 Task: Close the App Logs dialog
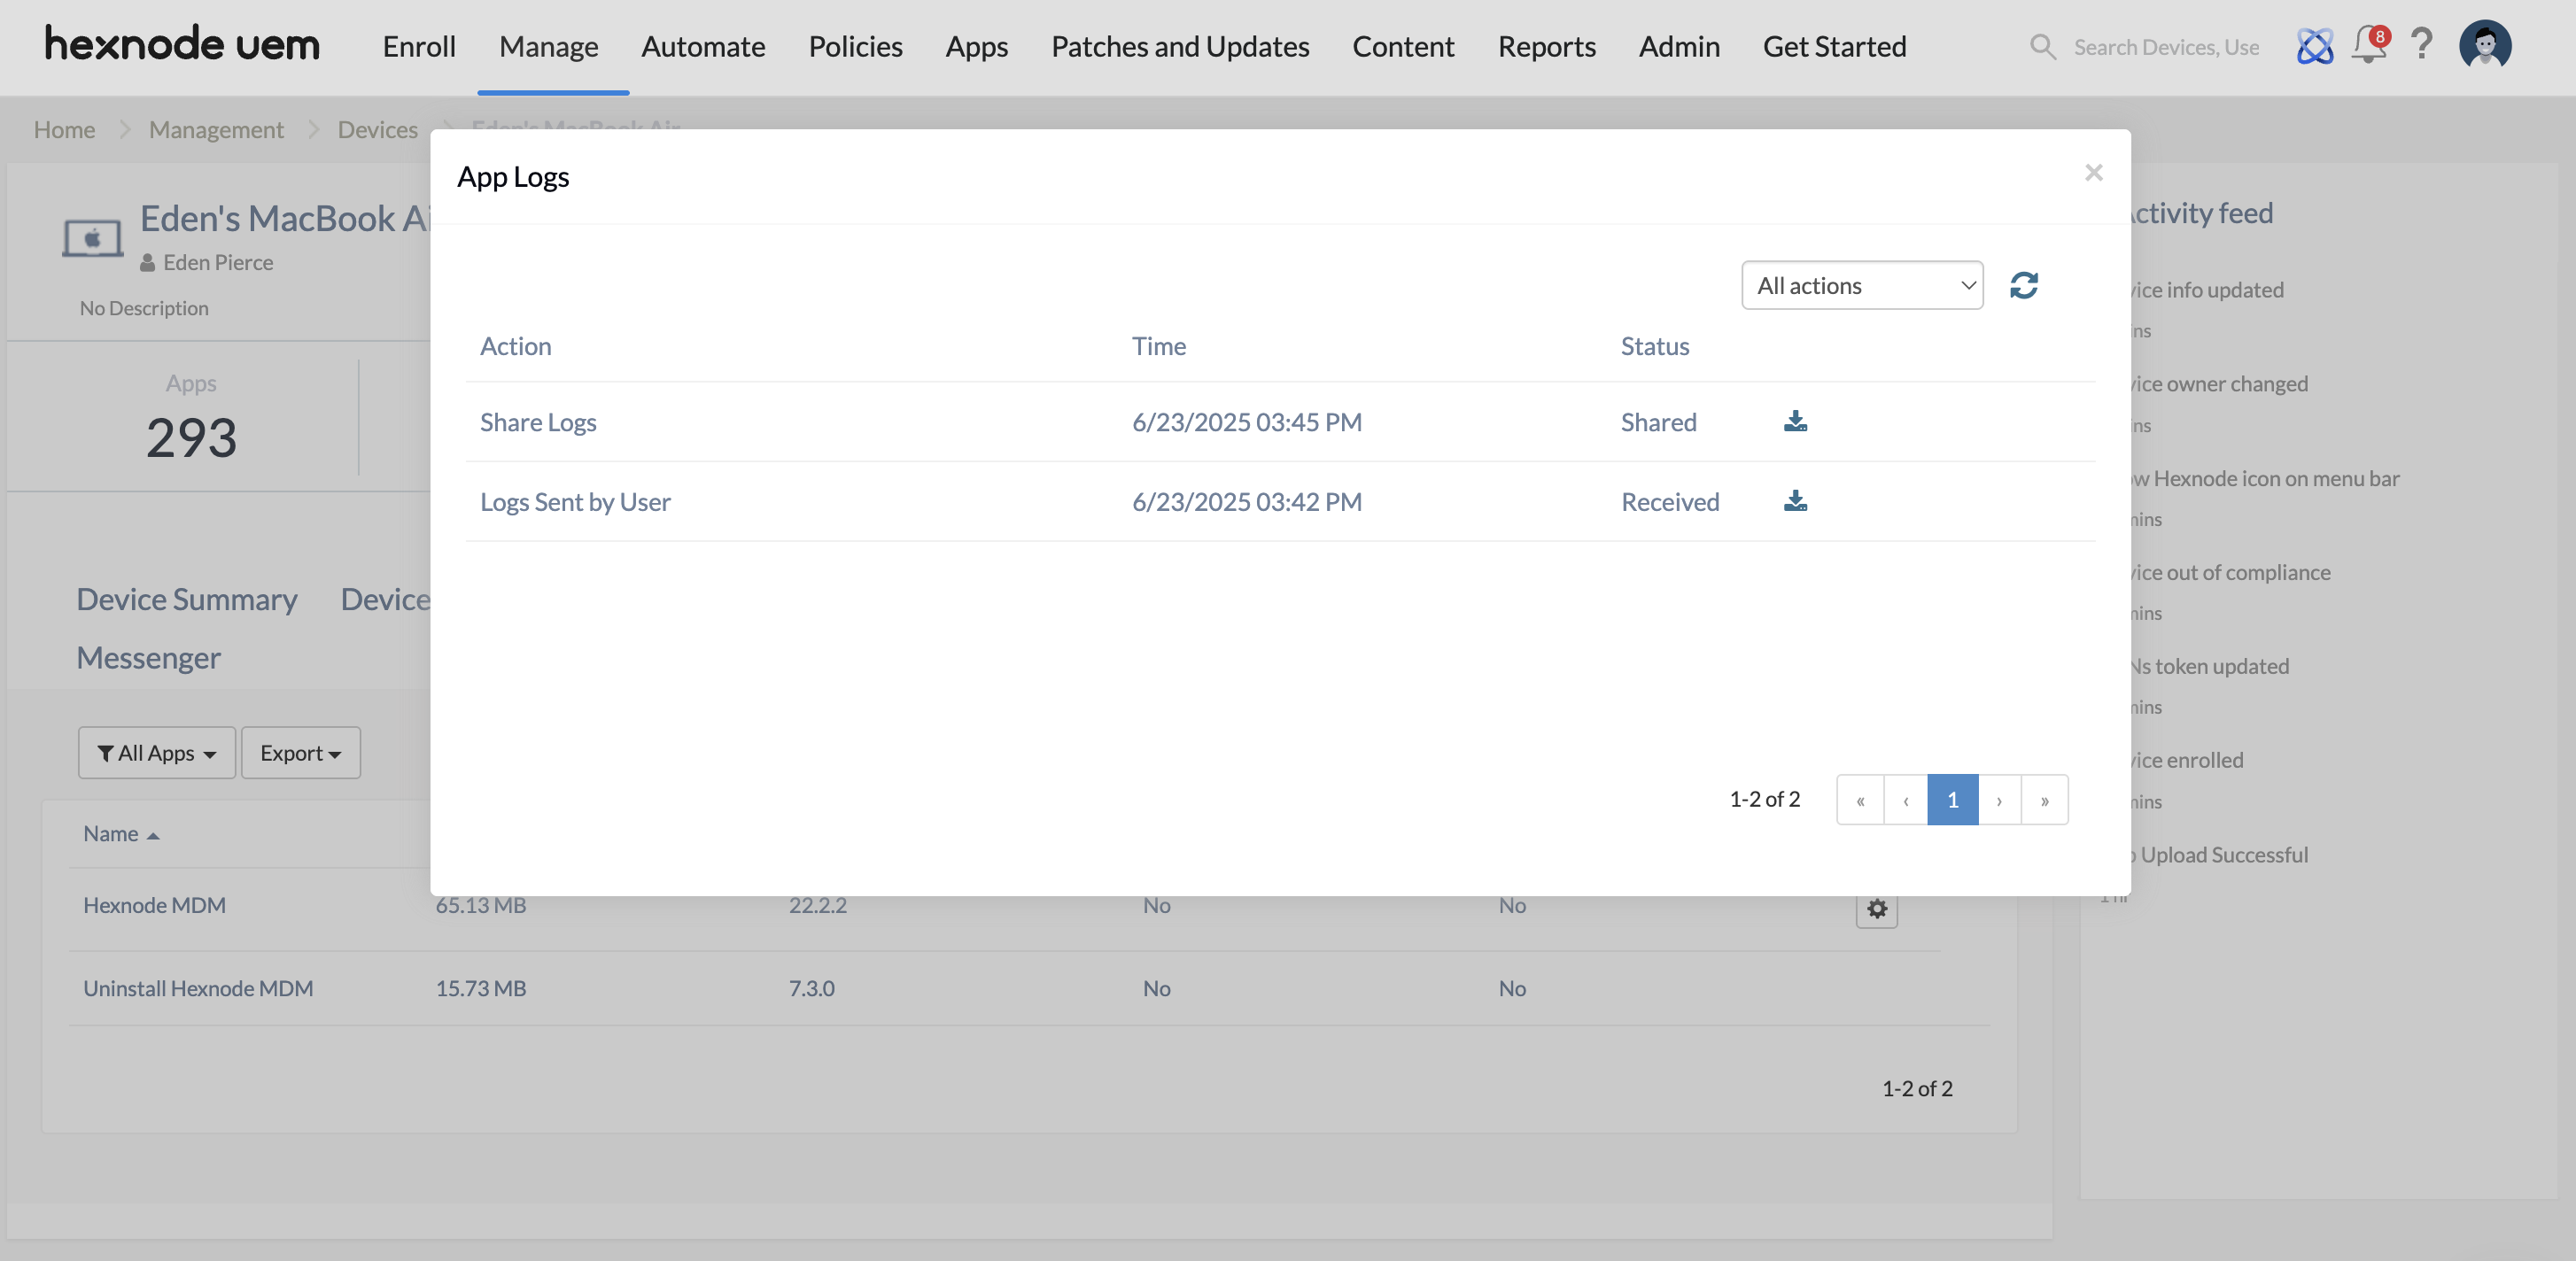click(2093, 172)
